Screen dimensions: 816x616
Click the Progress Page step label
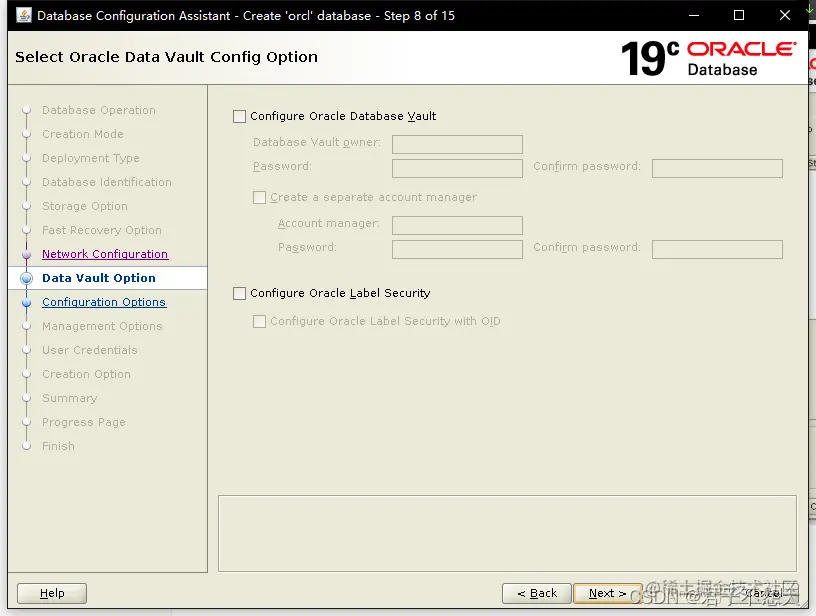tap(84, 422)
